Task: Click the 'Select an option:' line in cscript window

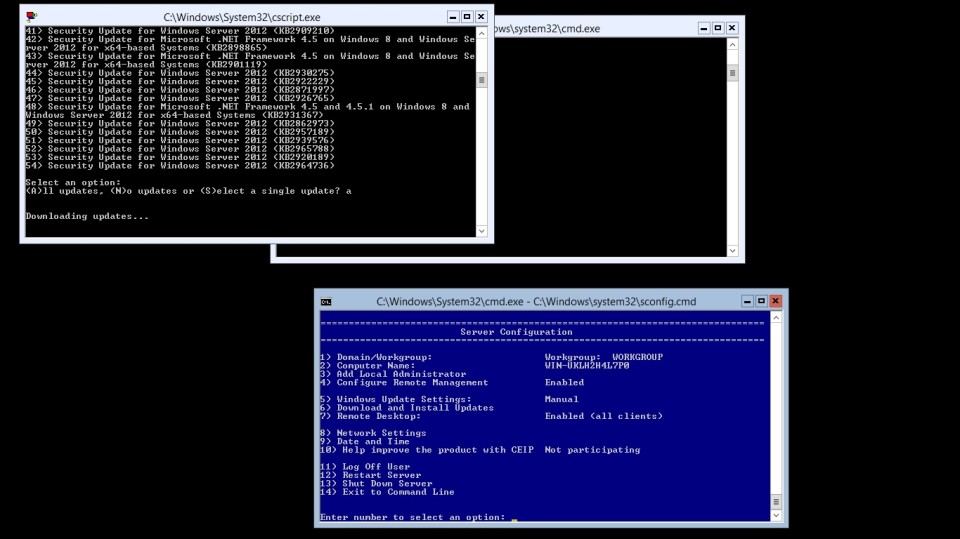Action: click(x=73, y=183)
